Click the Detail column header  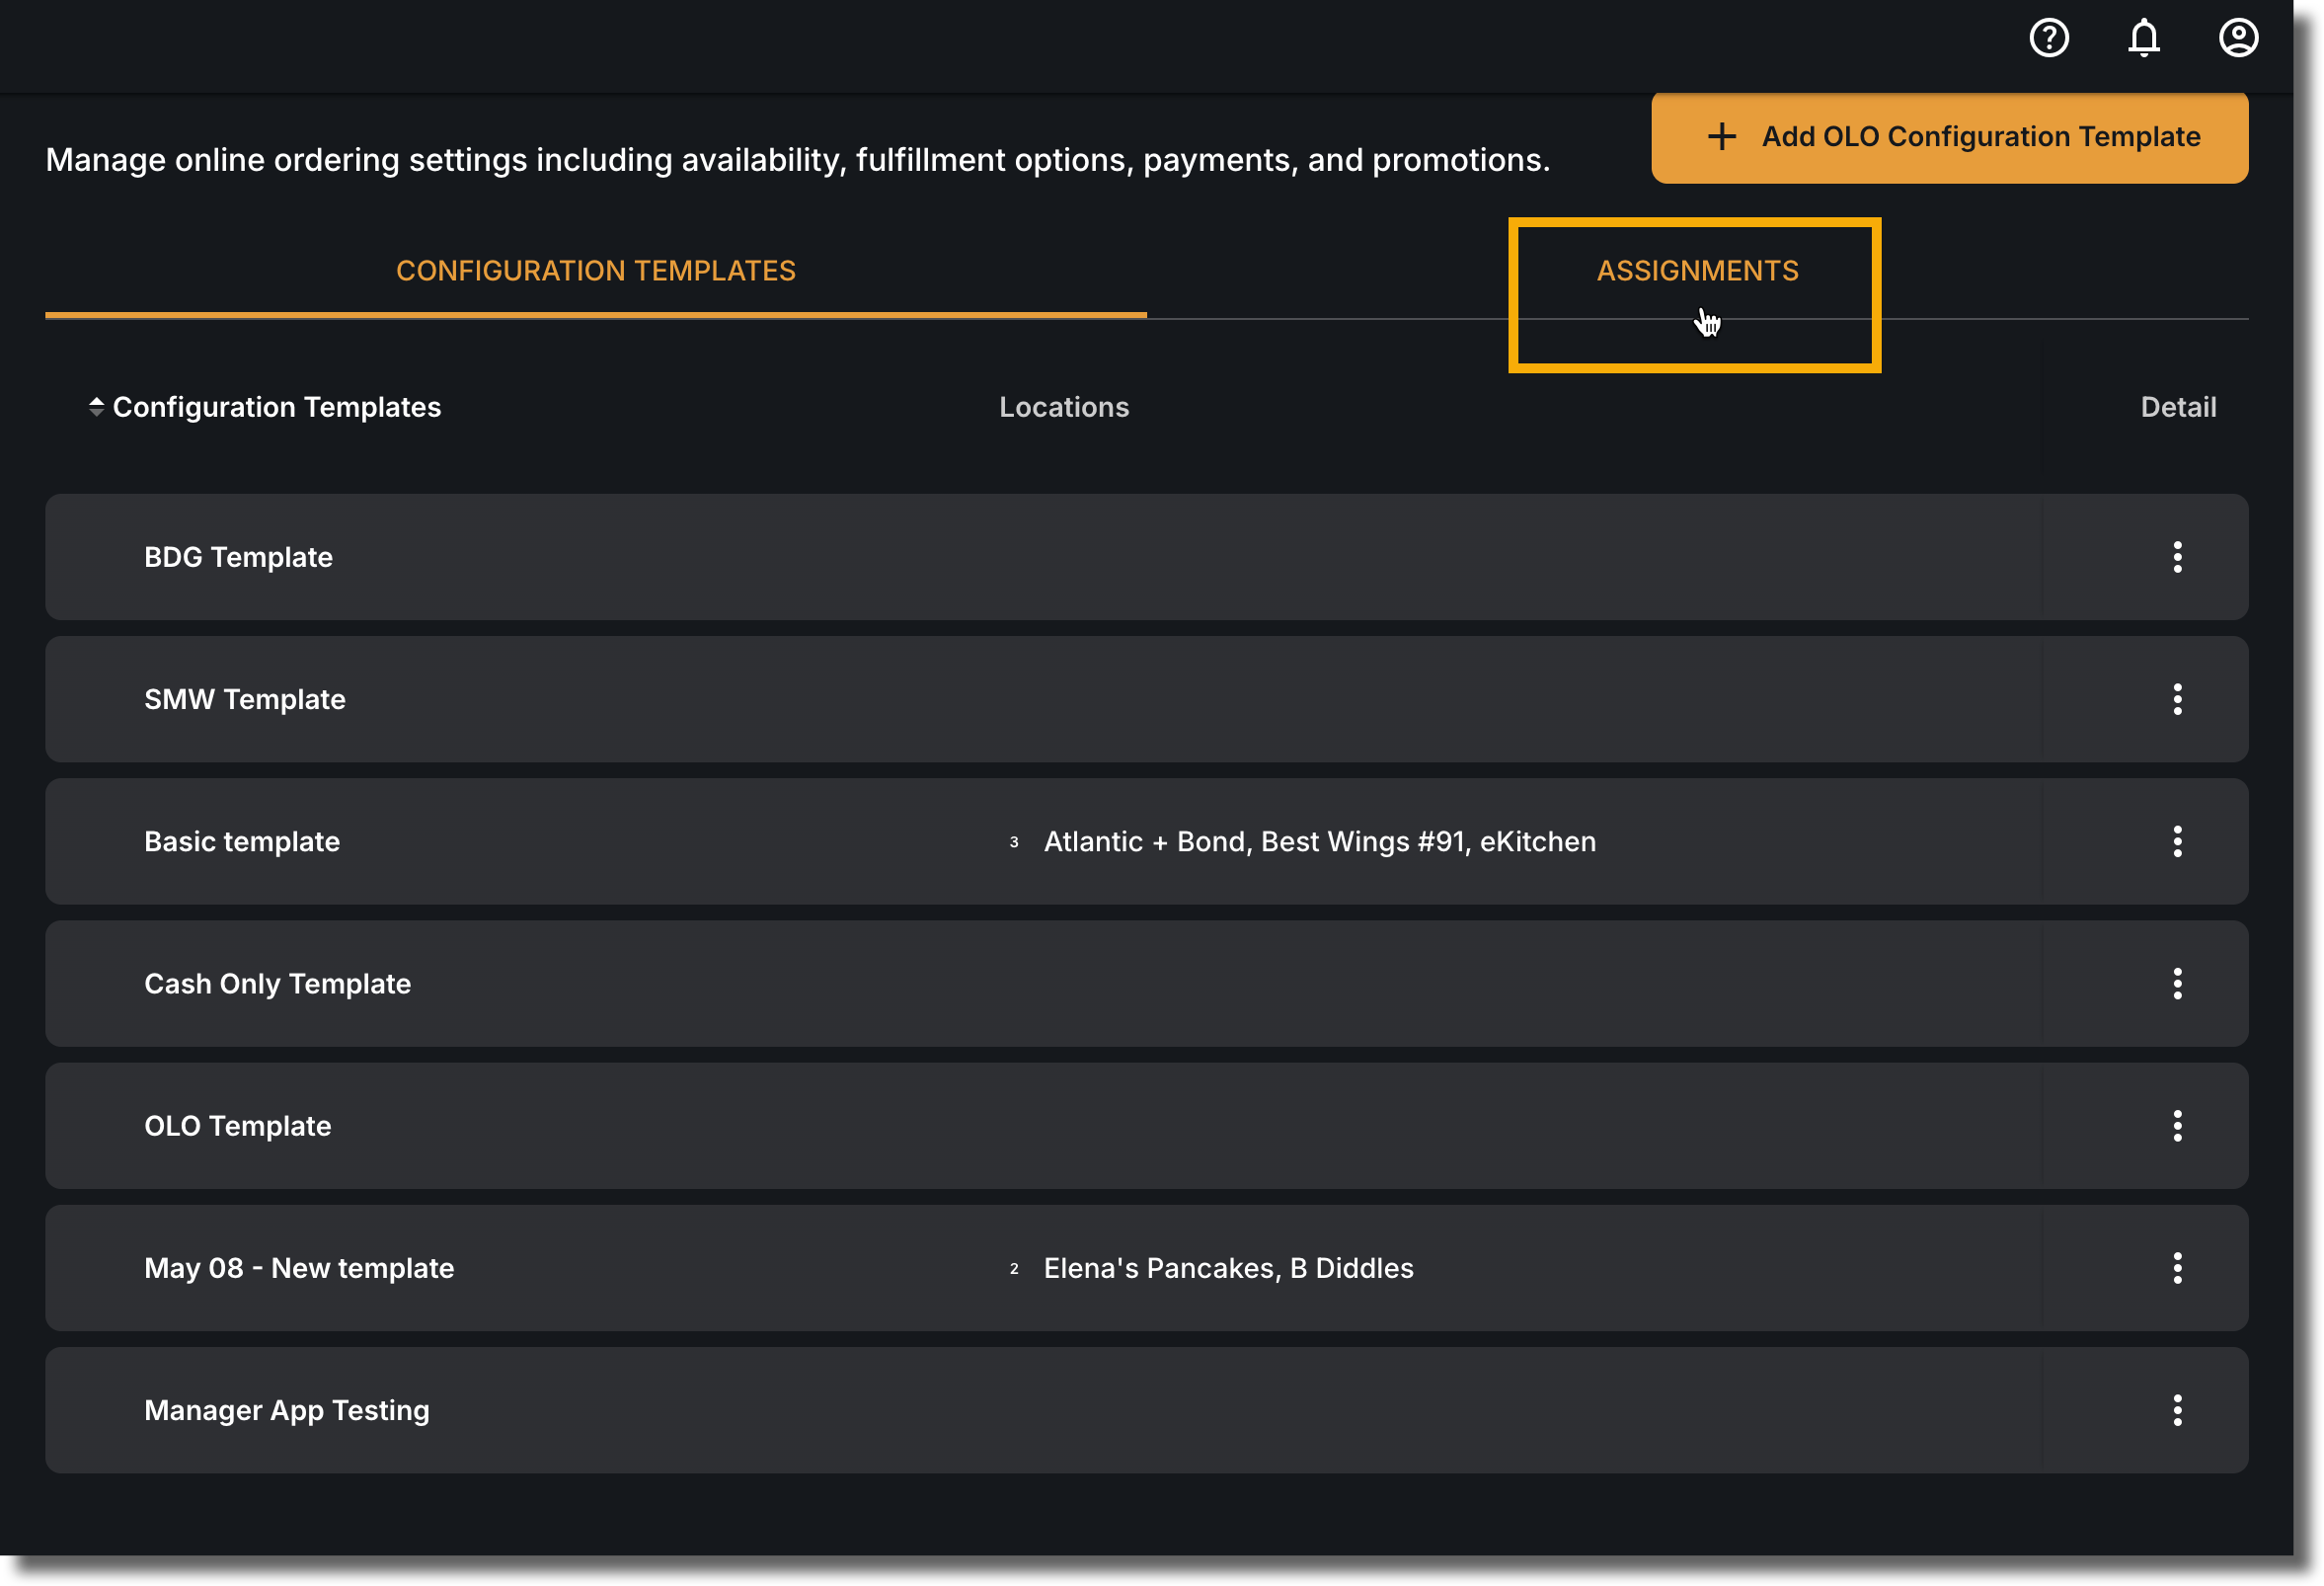(2178, 407)
